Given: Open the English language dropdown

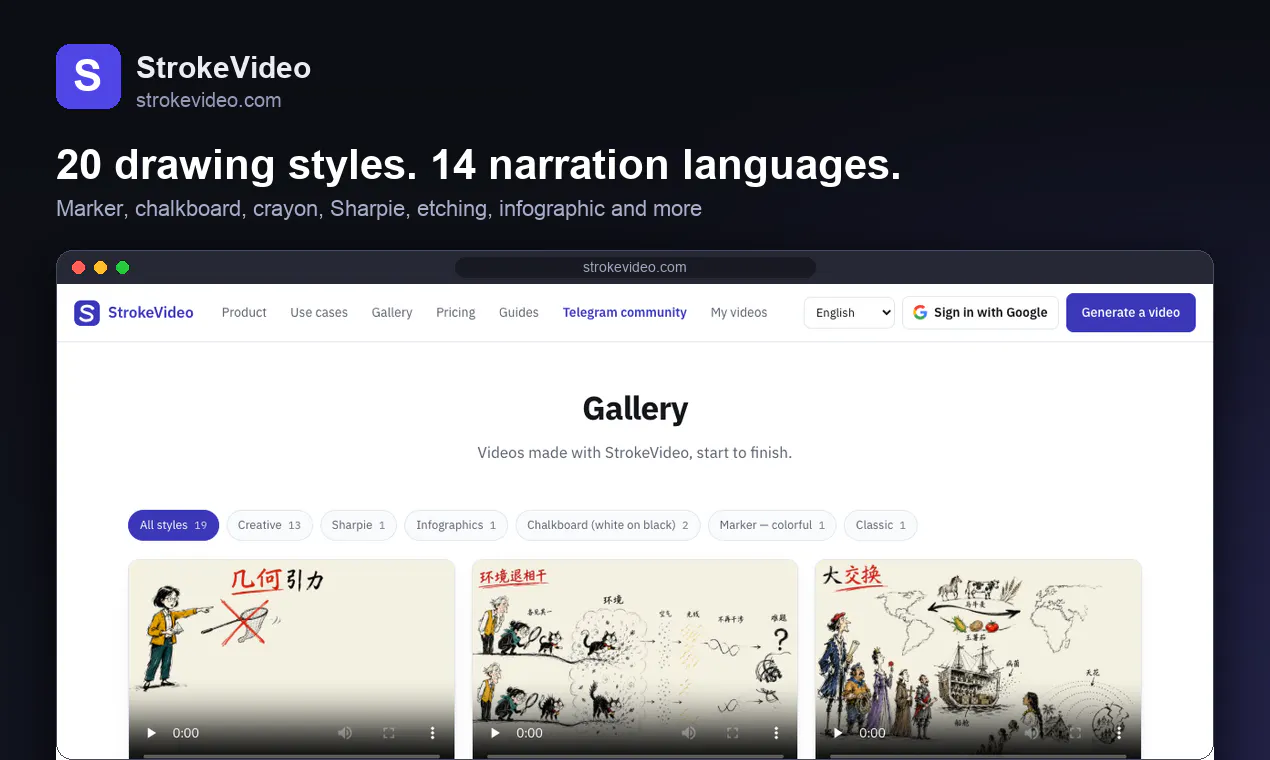Looking at the screenshot, I should coord(849,313).
